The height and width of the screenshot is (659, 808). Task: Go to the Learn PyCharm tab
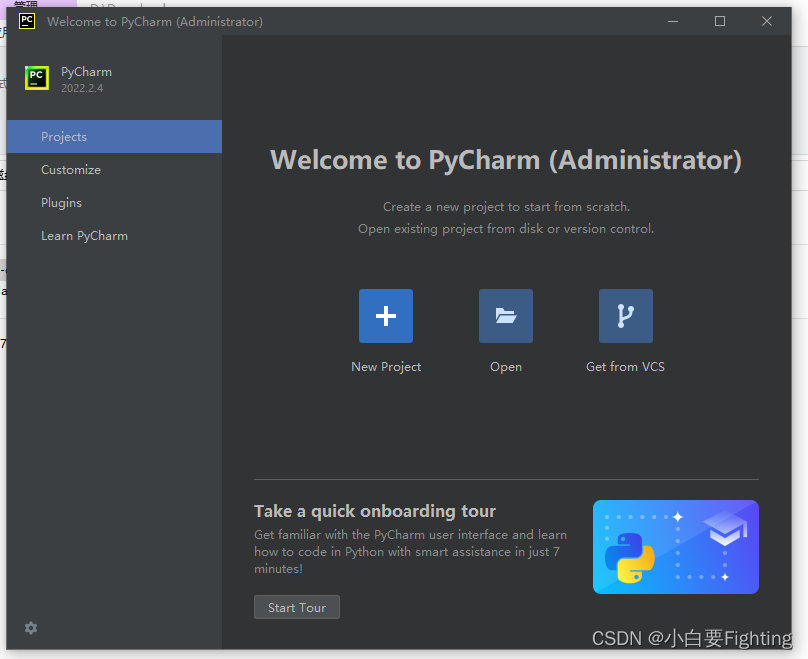coord(114,235)
